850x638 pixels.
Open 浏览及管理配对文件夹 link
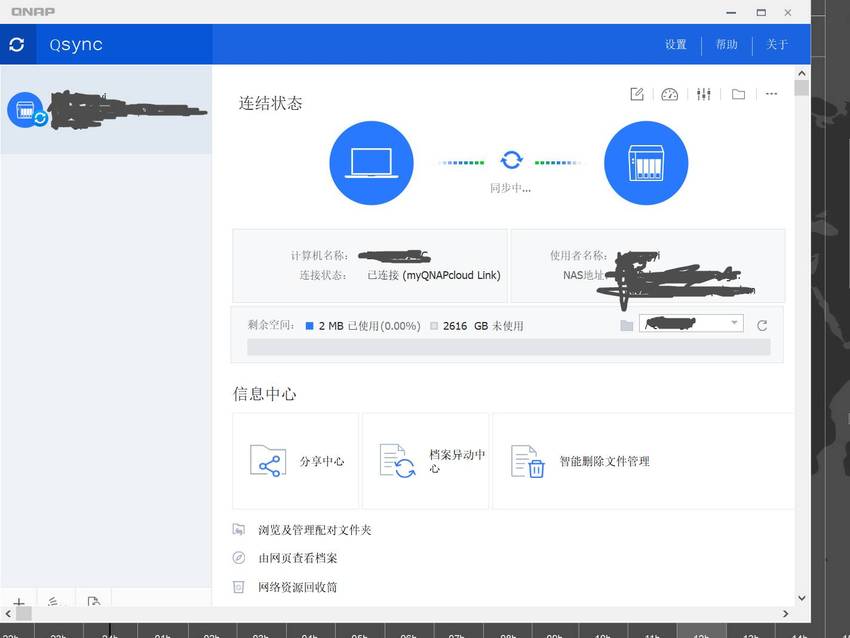click(x=314, y=530)
